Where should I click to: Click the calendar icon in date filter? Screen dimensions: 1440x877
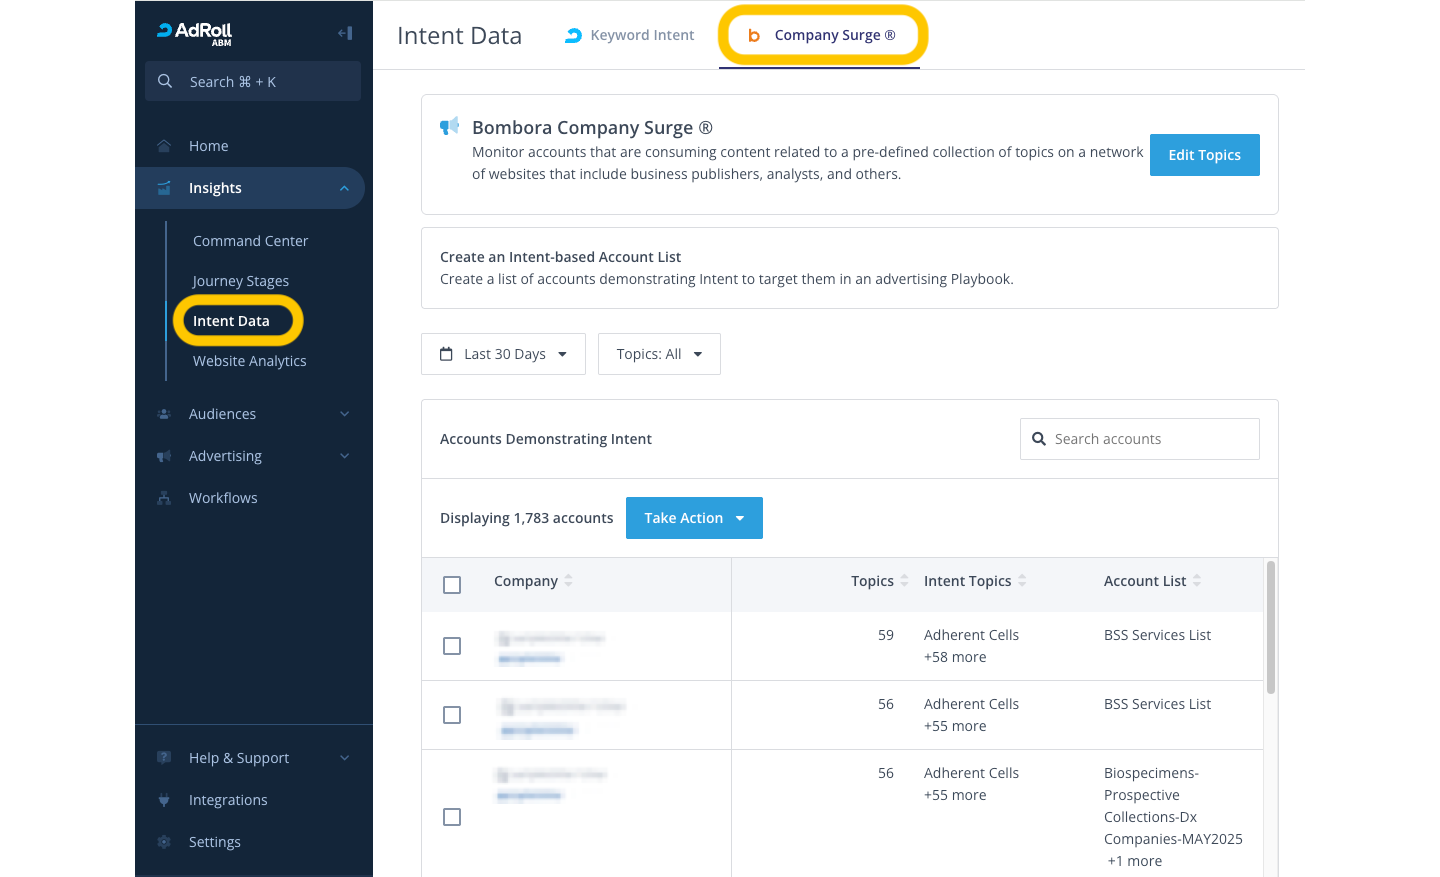[x=446, y=354]
